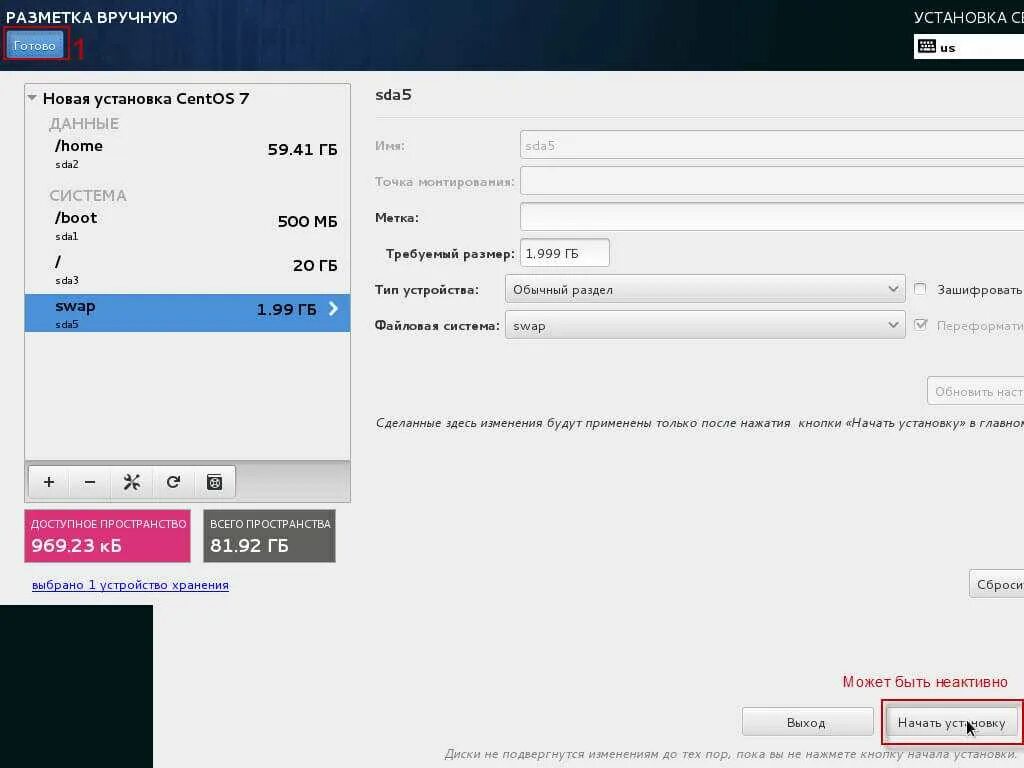
Task: Click the 20 ГБ size value
Action: [x=315, y=265]
